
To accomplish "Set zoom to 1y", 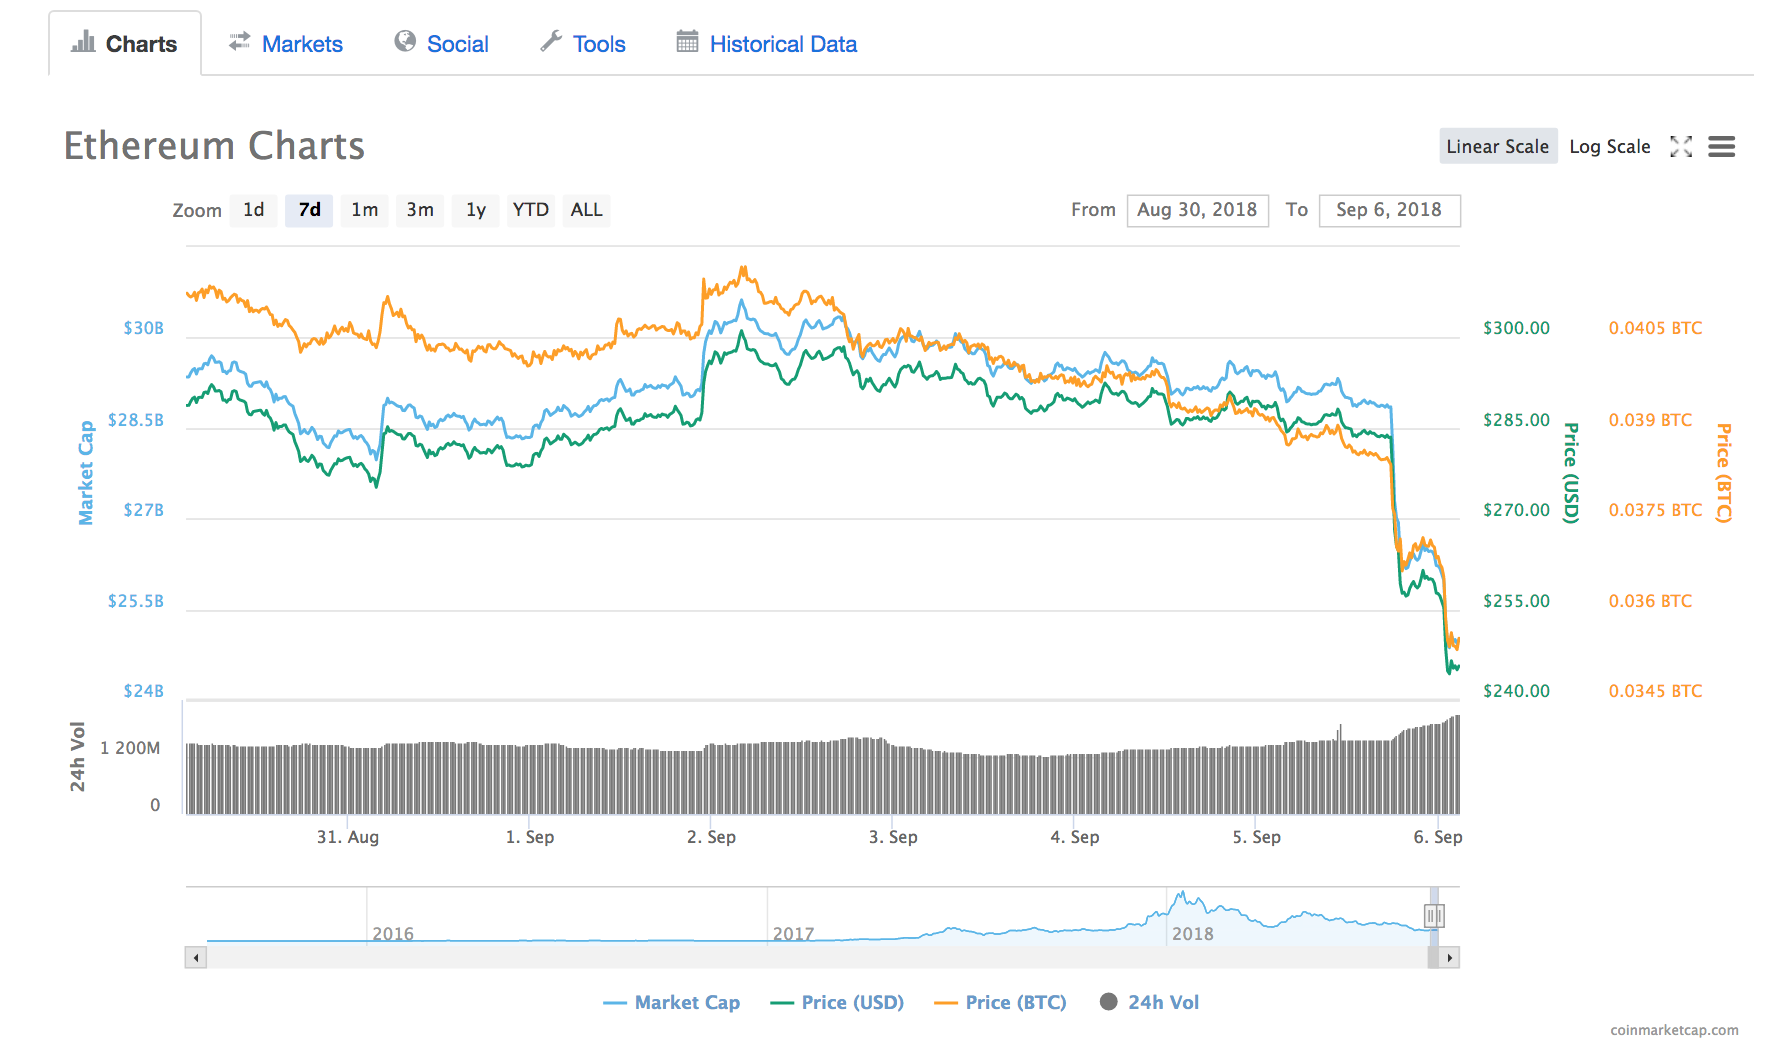I will pos(476,210).
